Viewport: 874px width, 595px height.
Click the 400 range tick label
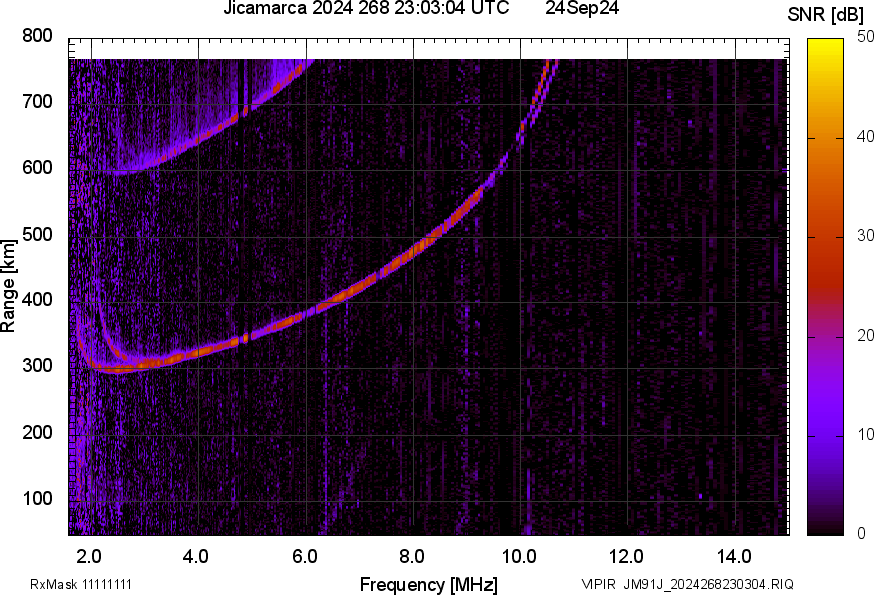(x=37, y=300)
